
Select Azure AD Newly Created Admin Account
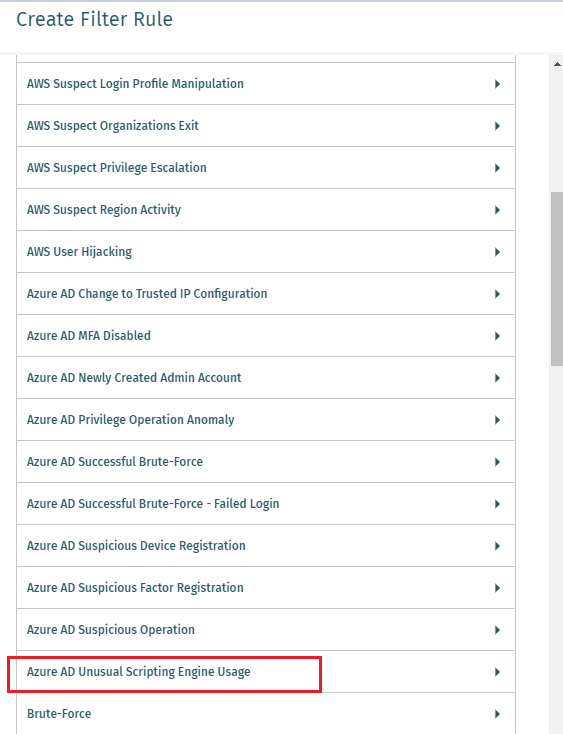[x=134, y=378]
